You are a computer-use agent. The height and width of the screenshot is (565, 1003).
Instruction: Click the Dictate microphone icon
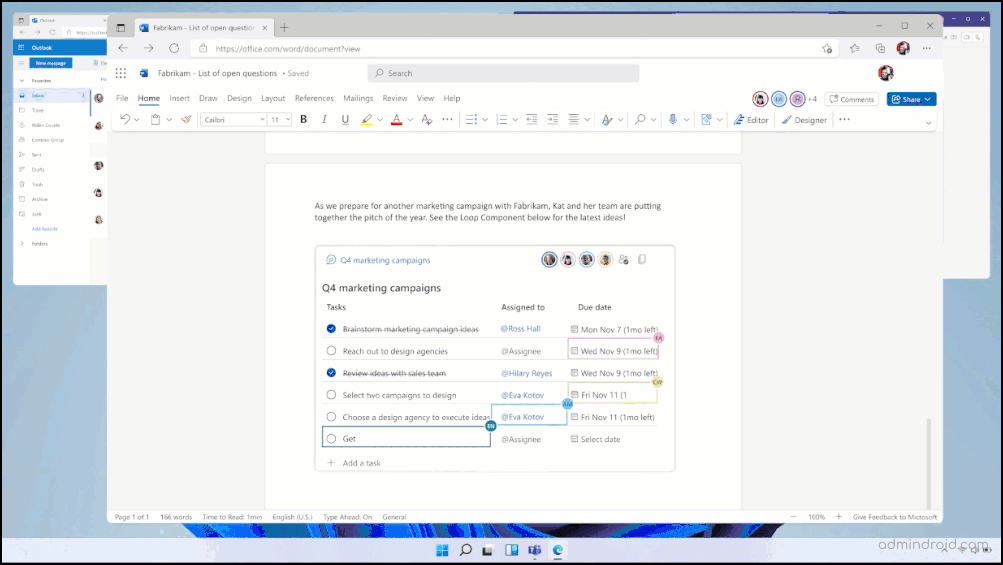coord(673,119)
